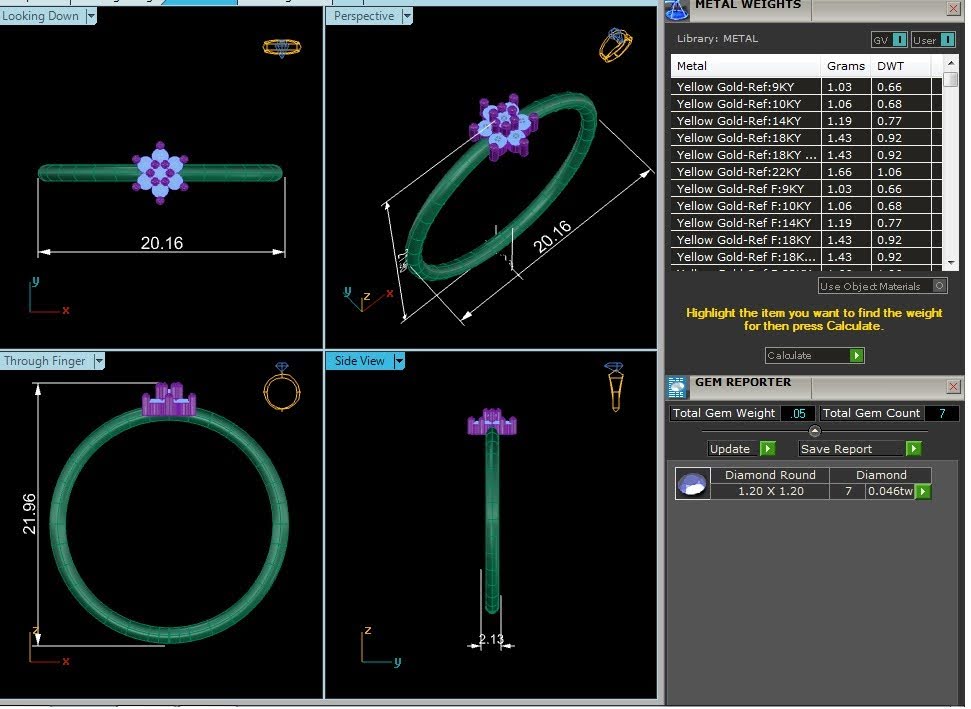Close the Metal Weights panel
This screenshot has height=709, width=971.
[953, 8]
